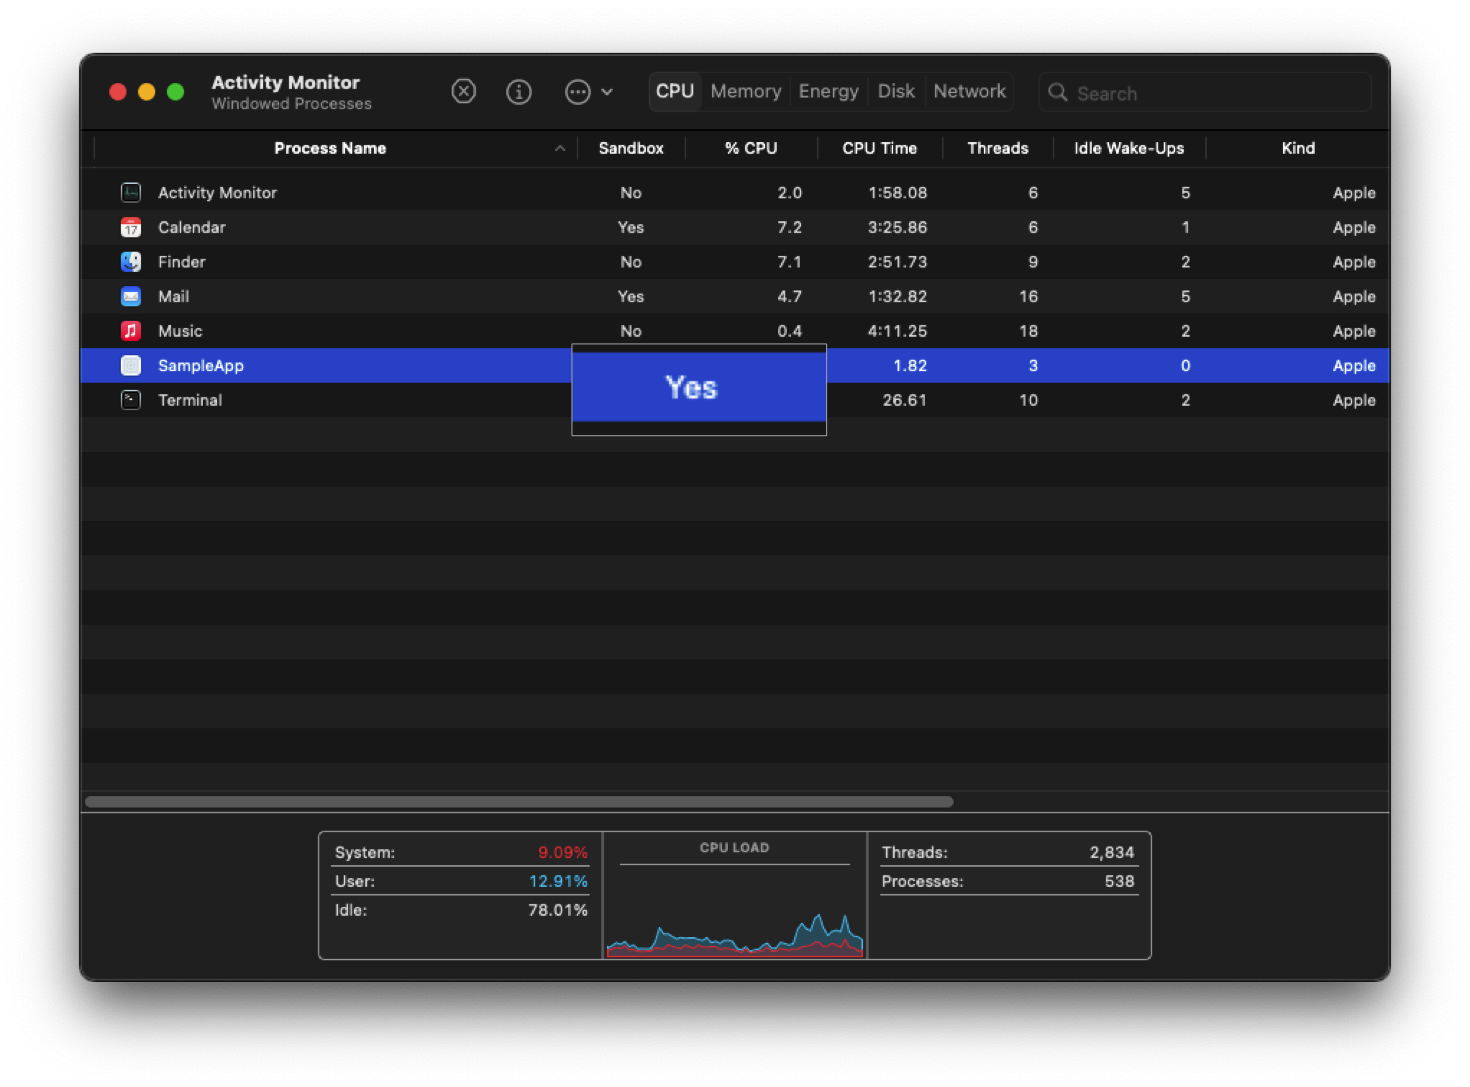The height and width of the screenshot is (1087, 1470).
Task: Open the process Info (i) toolbar icon
Action: tap(518, 92)
